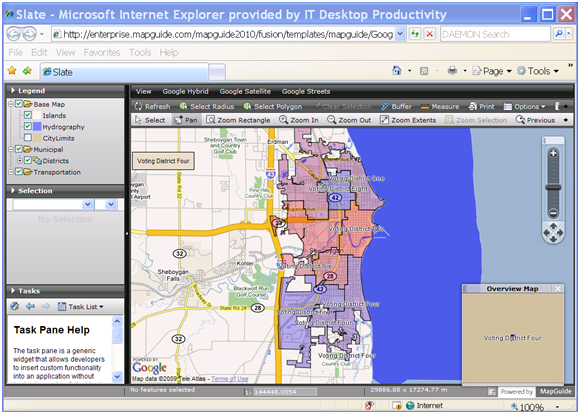Image resolution: width=580 pixels, height=414 pixels.
Task: Click the DAEMON Search input box
Action: [495, 34]
